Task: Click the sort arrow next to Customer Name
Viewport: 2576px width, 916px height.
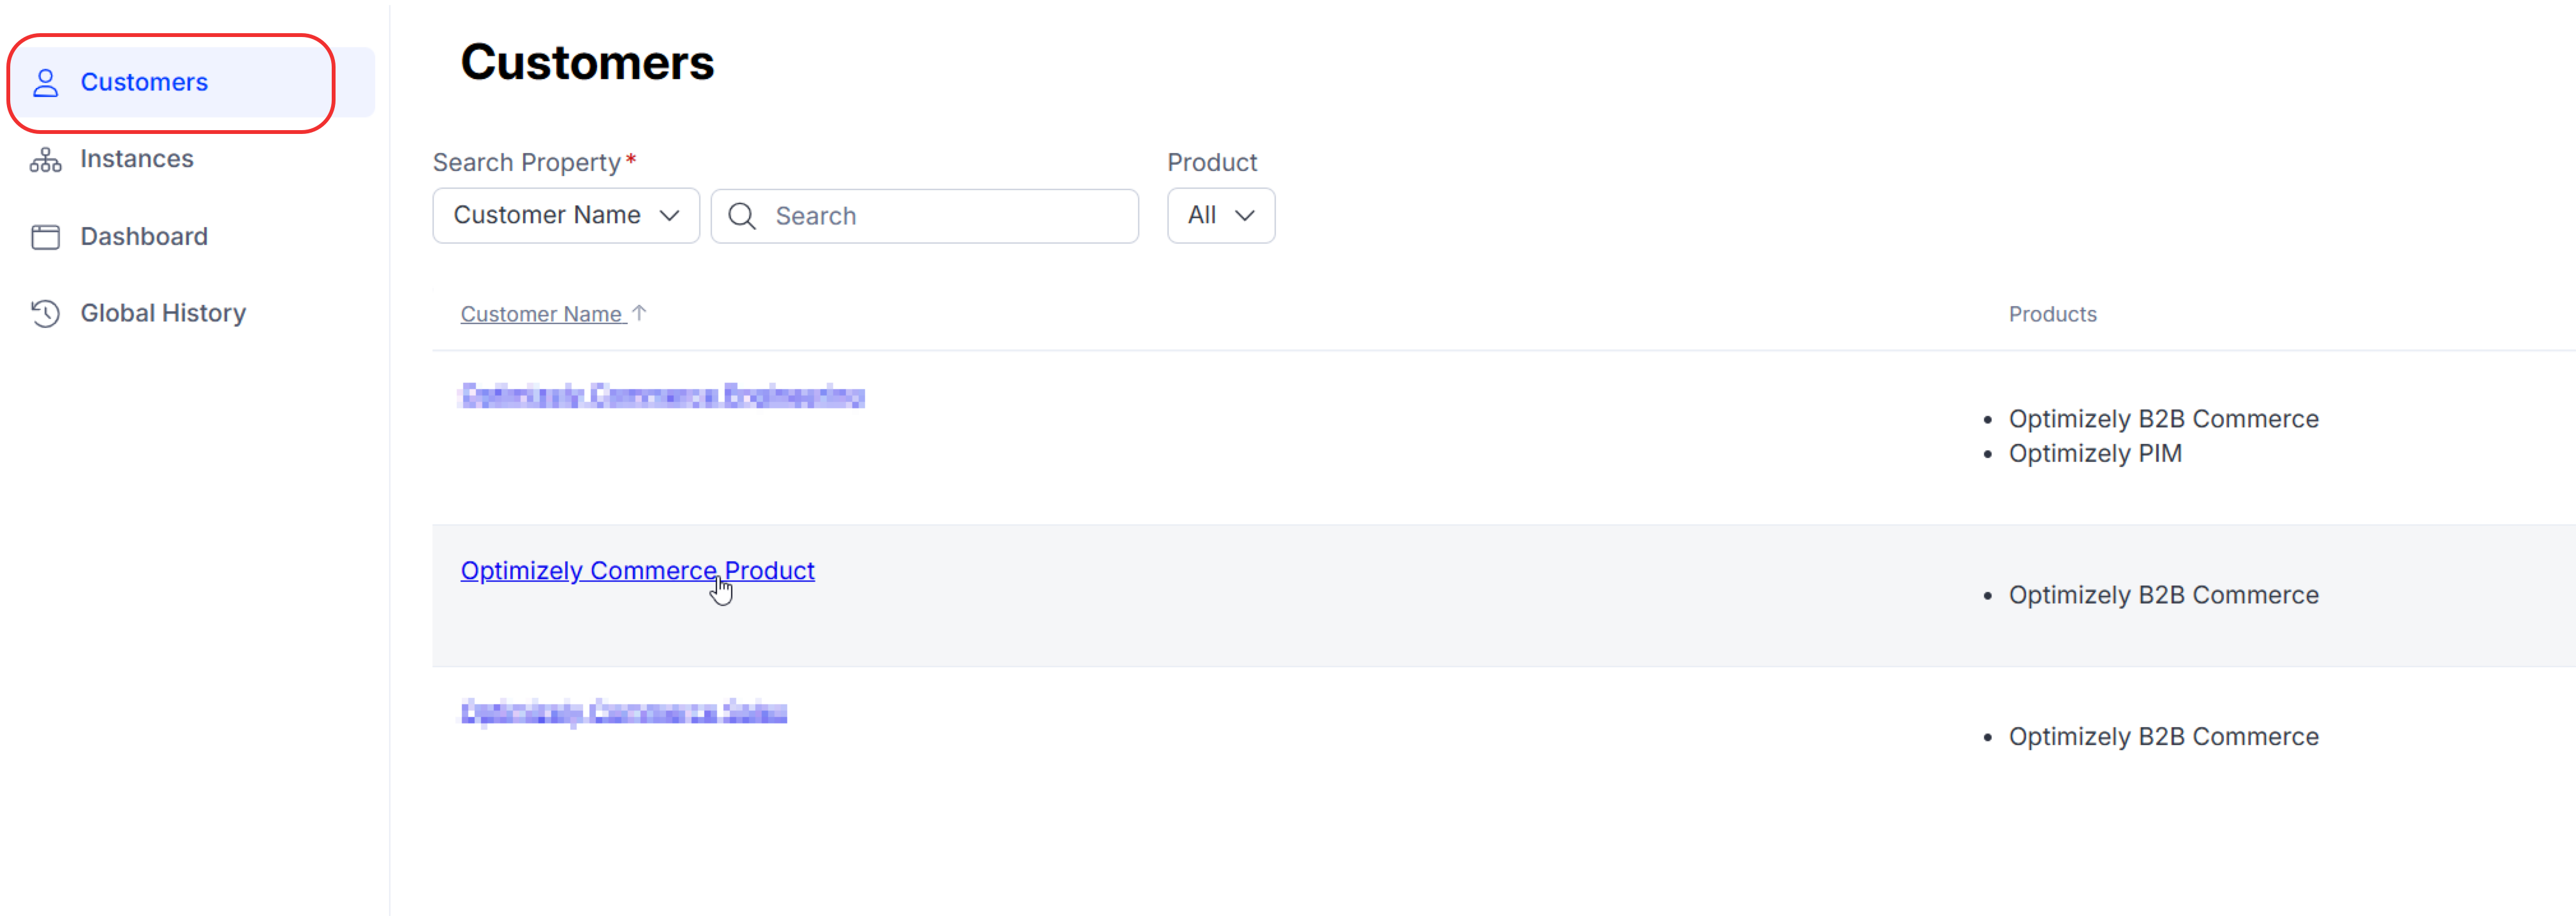Action: (x=639, y=313)
